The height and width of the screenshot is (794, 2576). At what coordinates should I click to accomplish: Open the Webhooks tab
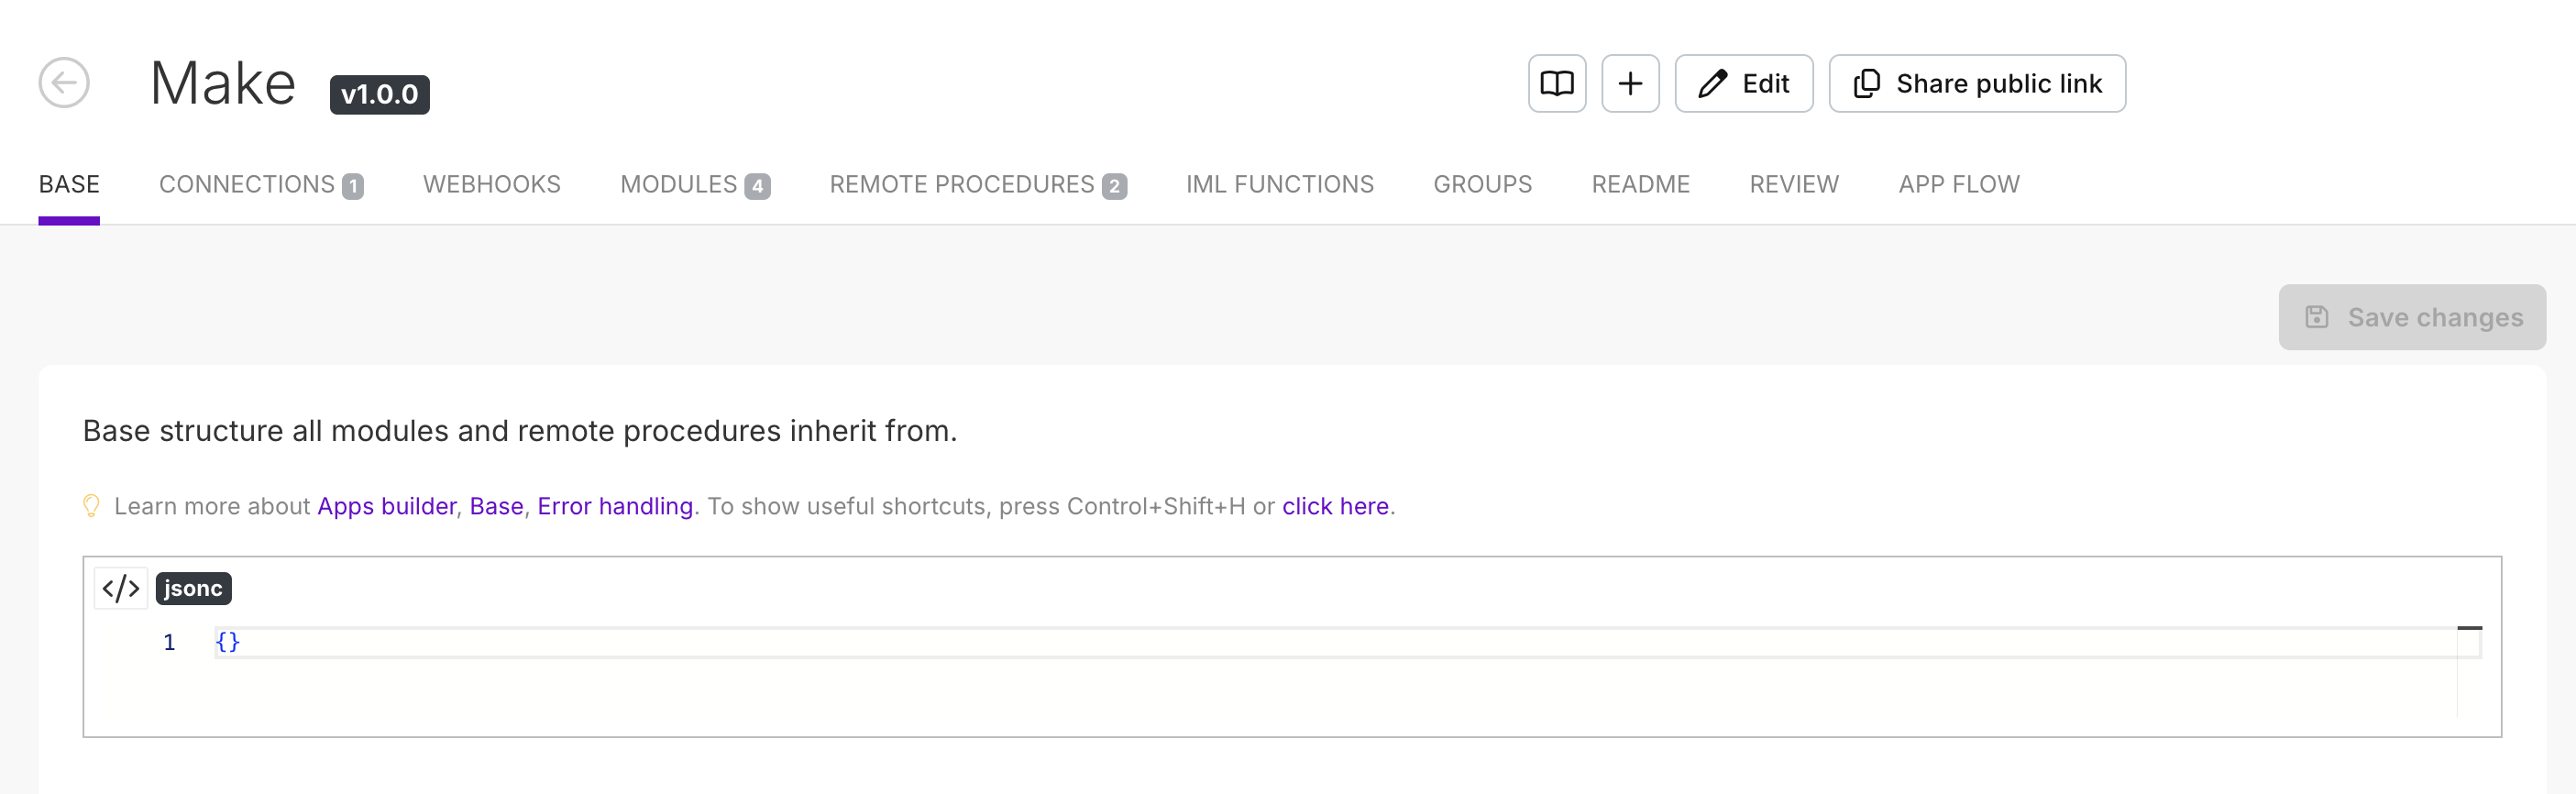click(491, 185)
